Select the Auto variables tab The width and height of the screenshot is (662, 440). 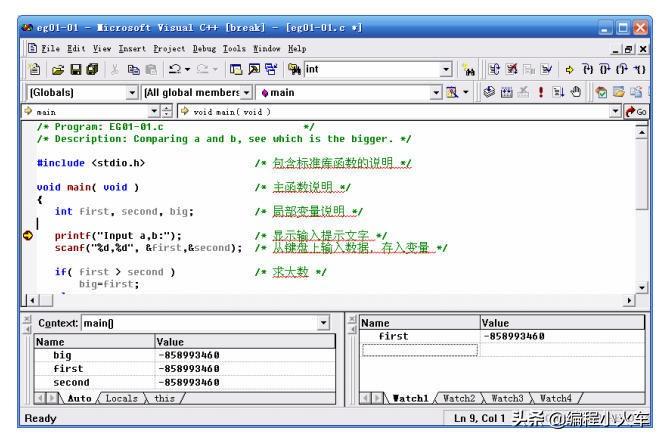click(x=79, y=399)
